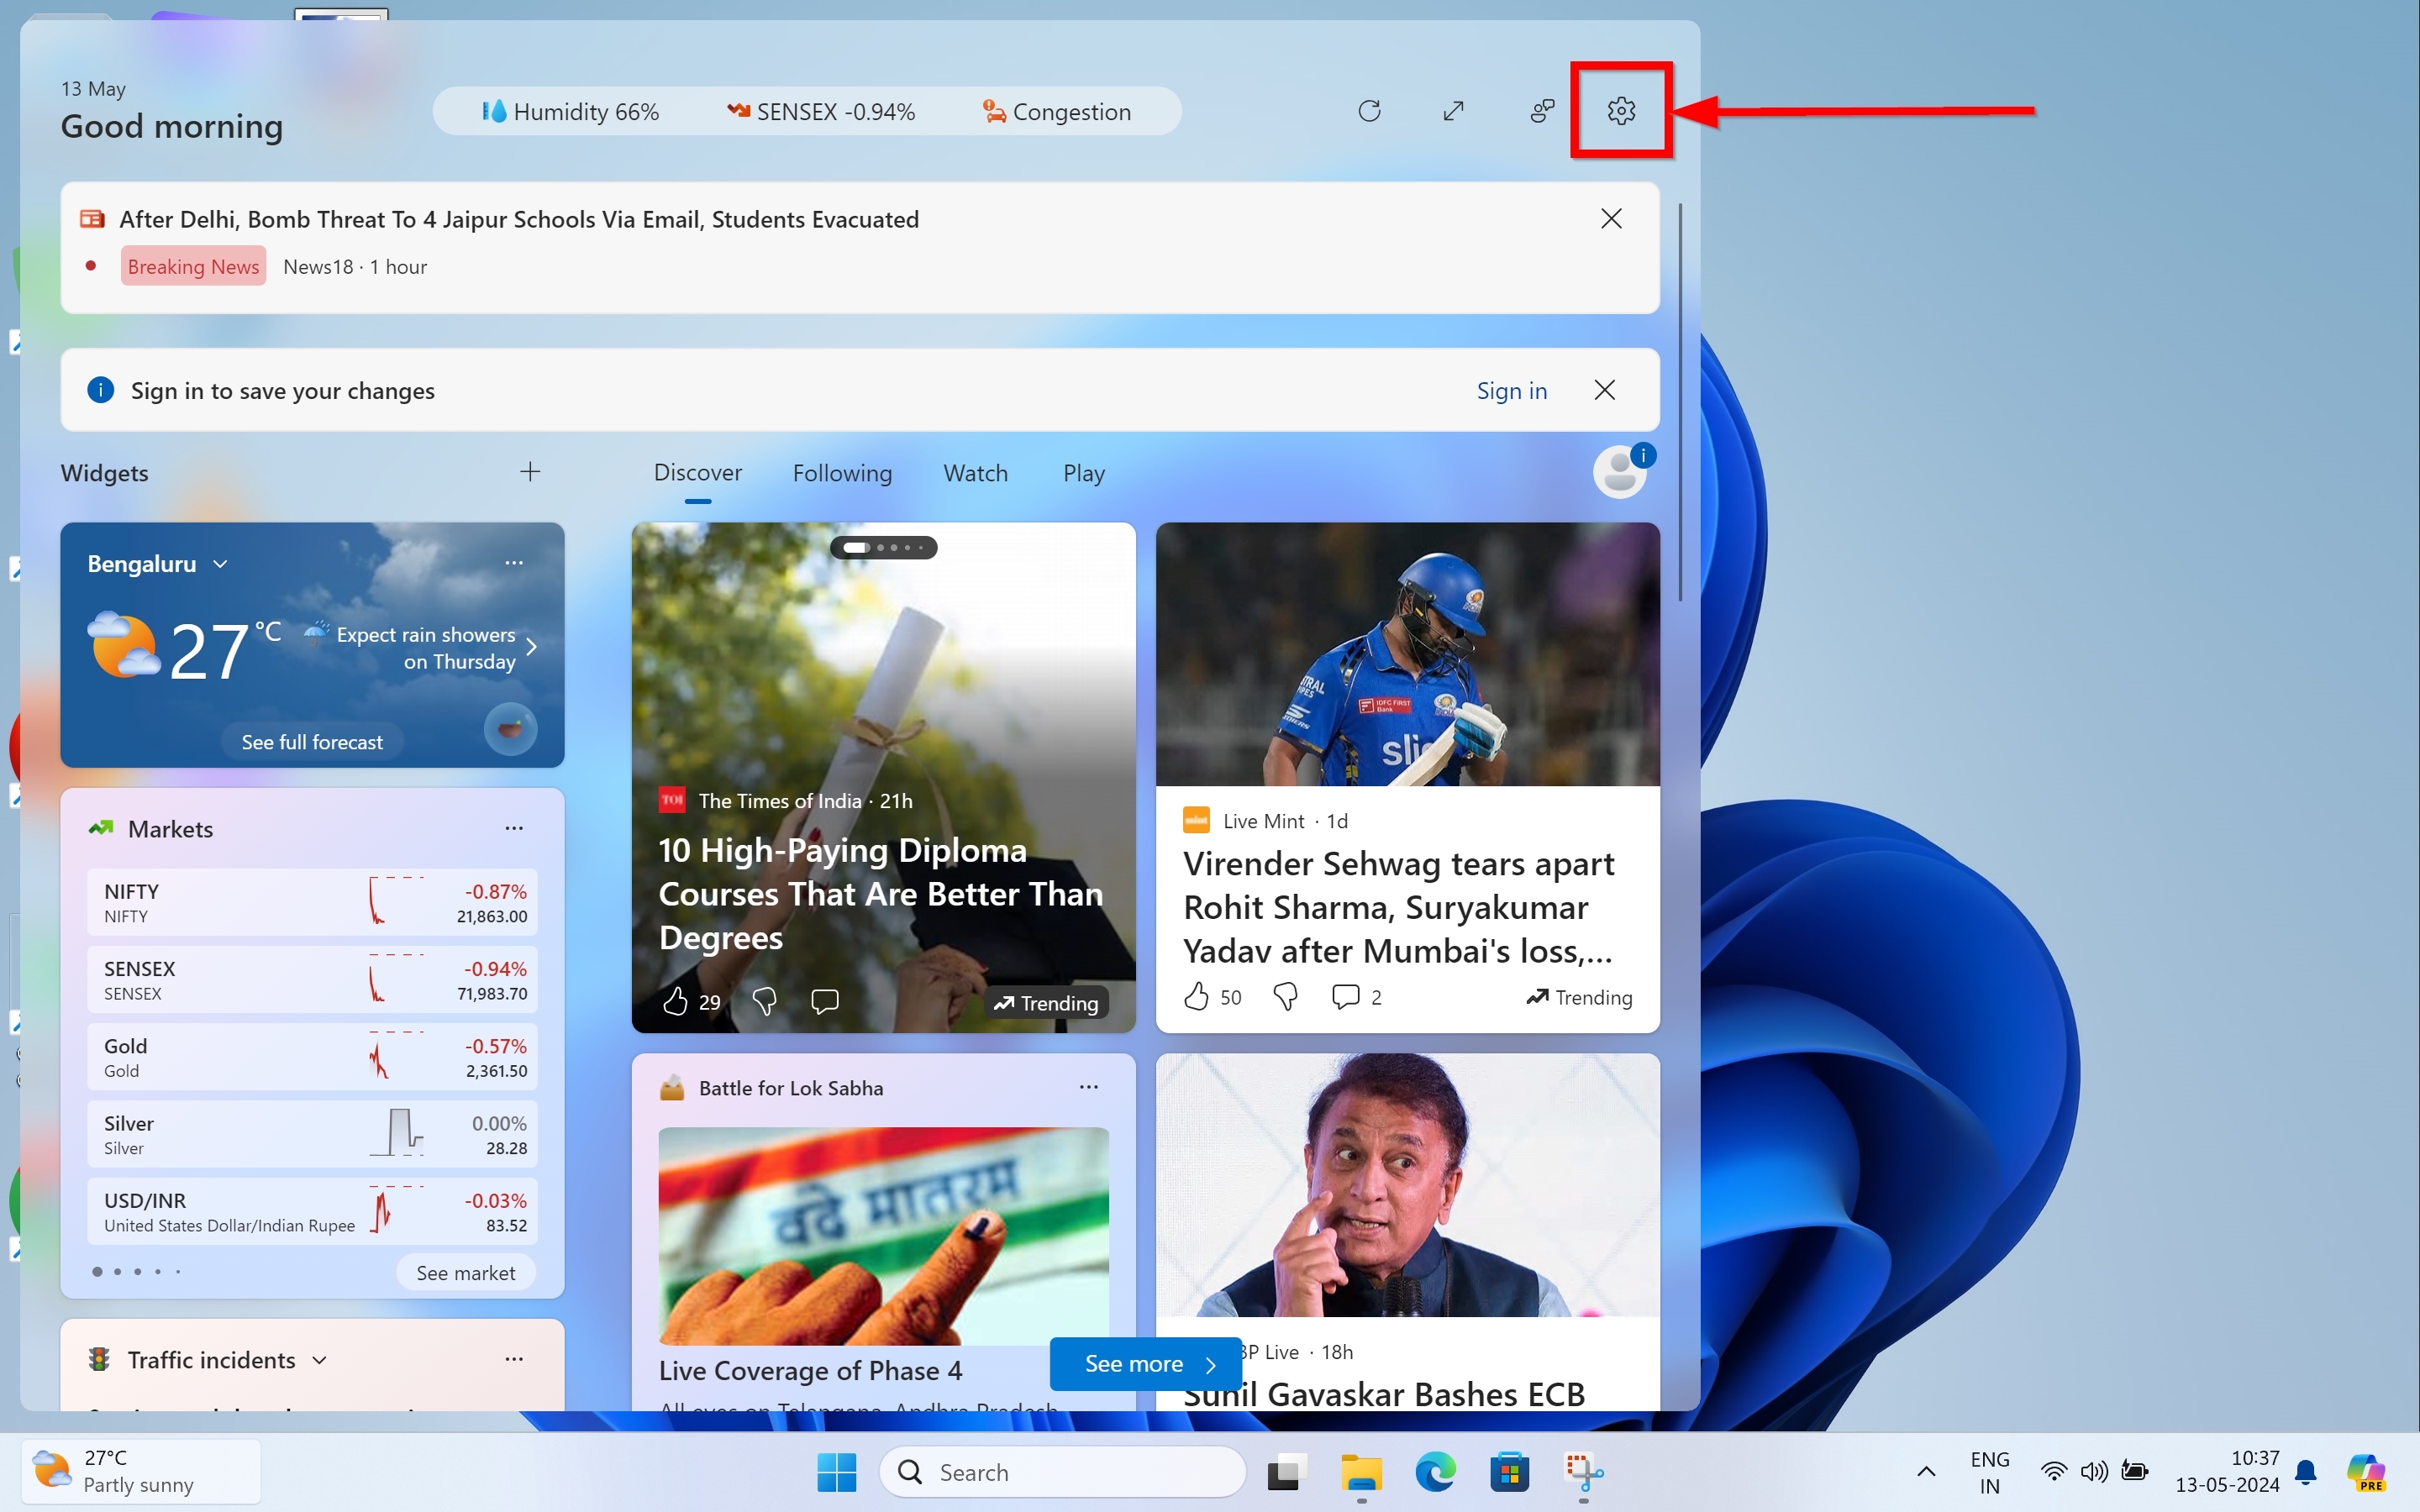The image size is (2420, 1512).
Task: Dismiss the Breaking News banner
Action: pyautogui.click(x=1611, y=218)
